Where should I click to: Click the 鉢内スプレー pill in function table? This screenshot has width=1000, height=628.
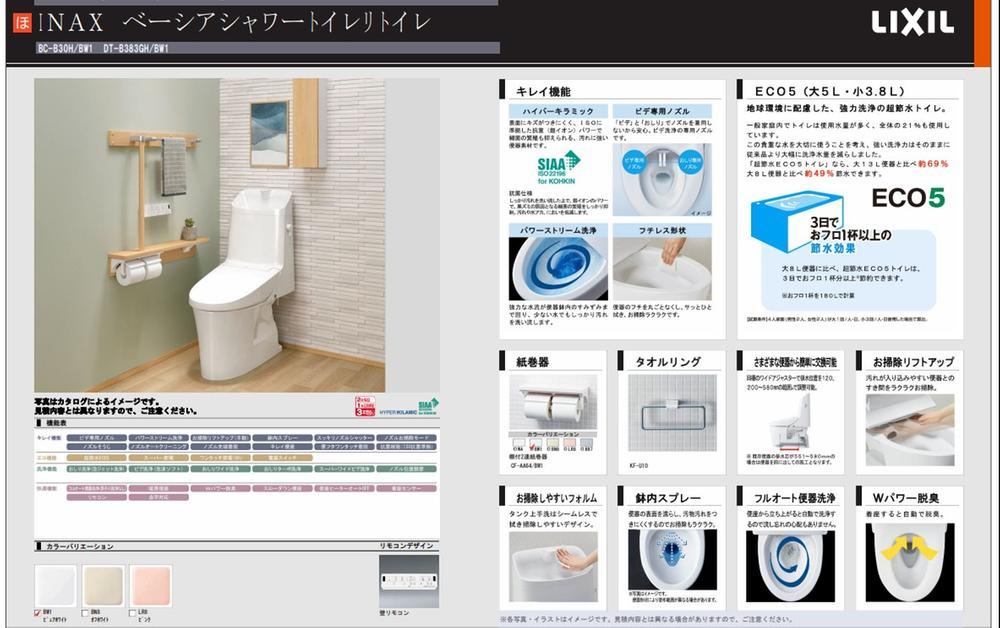[282, 438]
